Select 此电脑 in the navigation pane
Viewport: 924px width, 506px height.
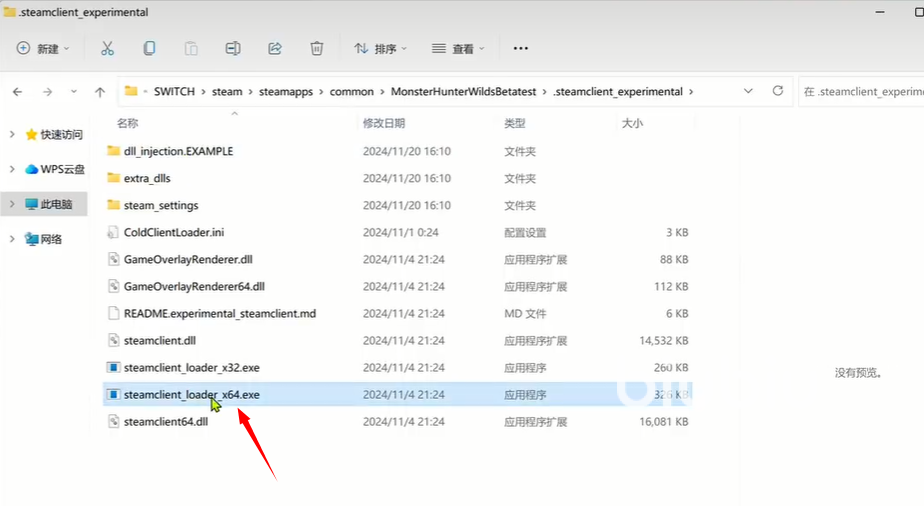tap(55, 204)
